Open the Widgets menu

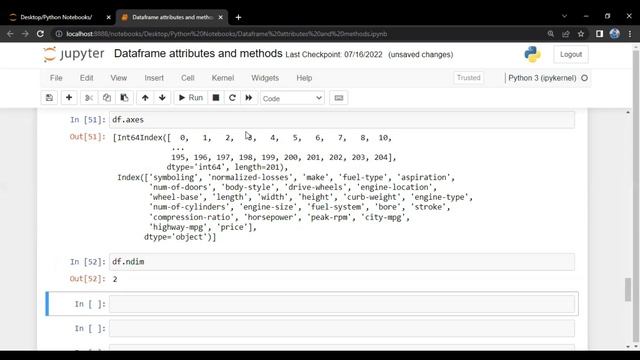[265, 78]
